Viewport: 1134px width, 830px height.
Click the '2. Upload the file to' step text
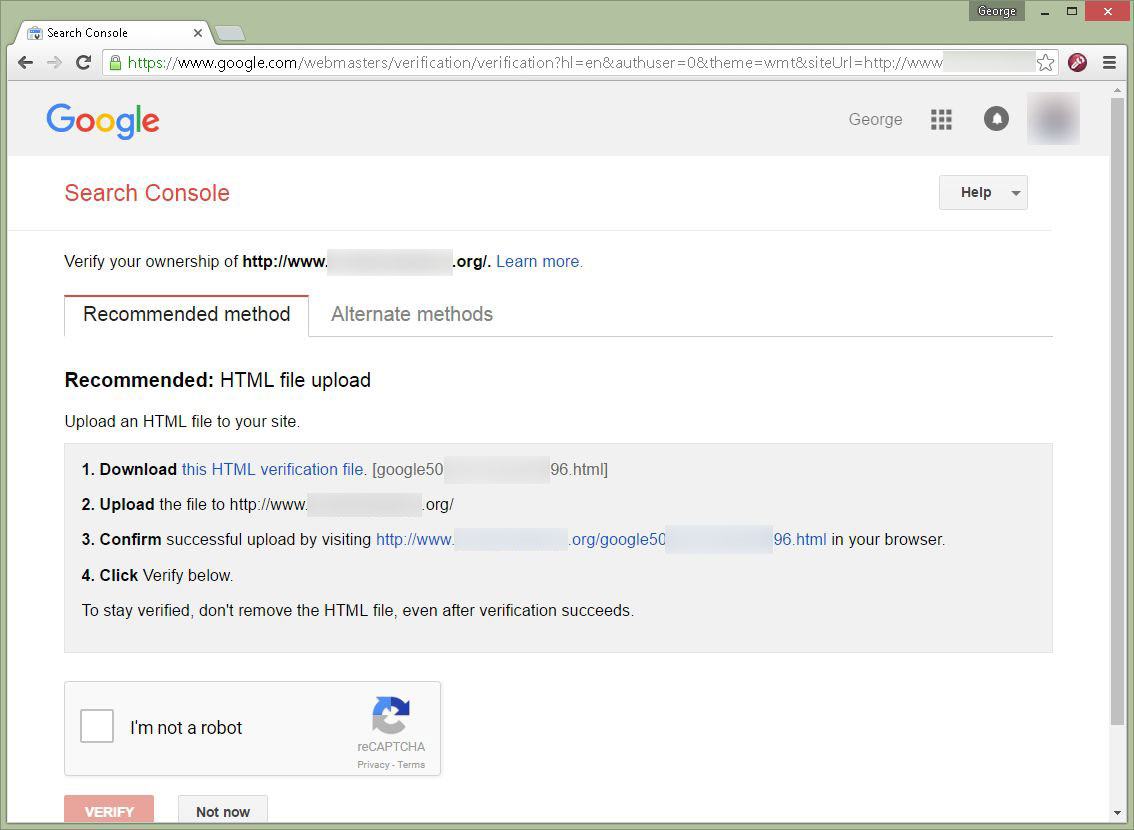[268, 505]
